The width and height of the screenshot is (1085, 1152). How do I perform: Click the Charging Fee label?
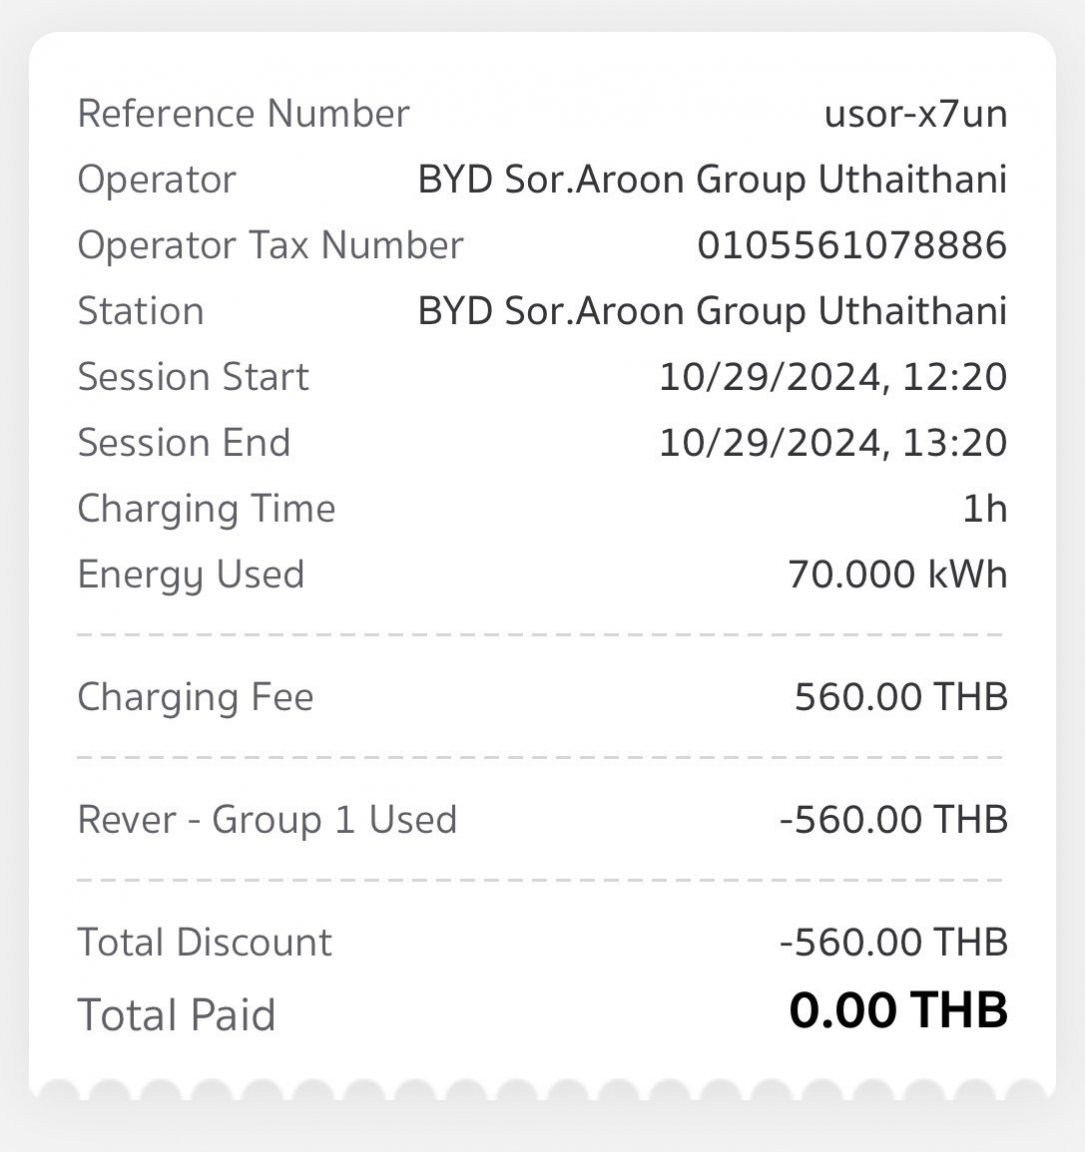[x=195, y=698]
